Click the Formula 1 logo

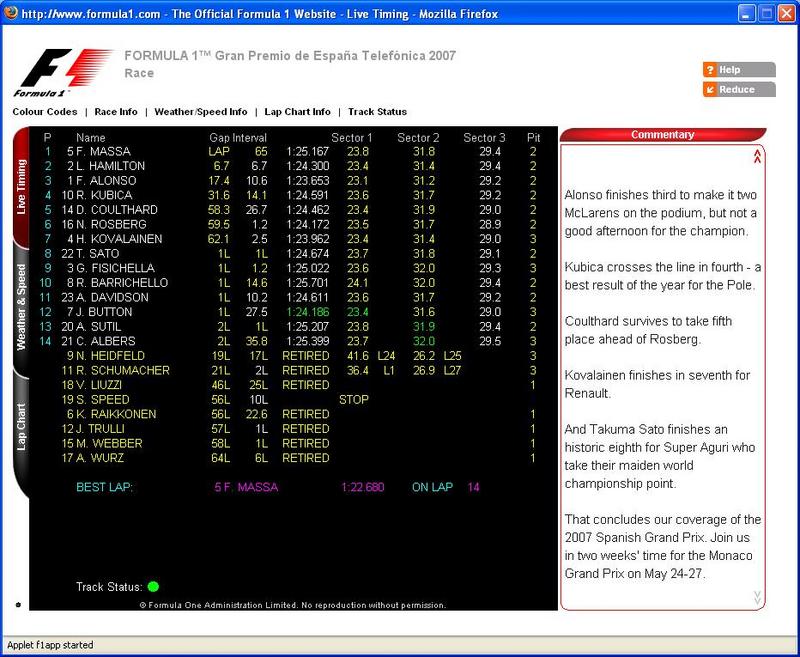point(64,72)
